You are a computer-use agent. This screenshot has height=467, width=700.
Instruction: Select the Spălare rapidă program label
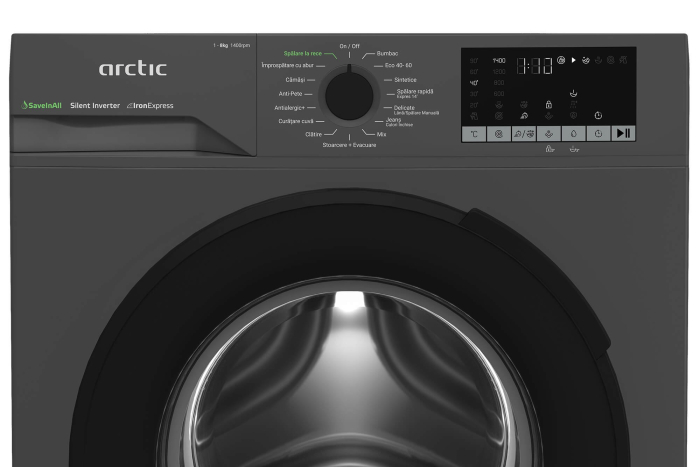pos(415,93)
